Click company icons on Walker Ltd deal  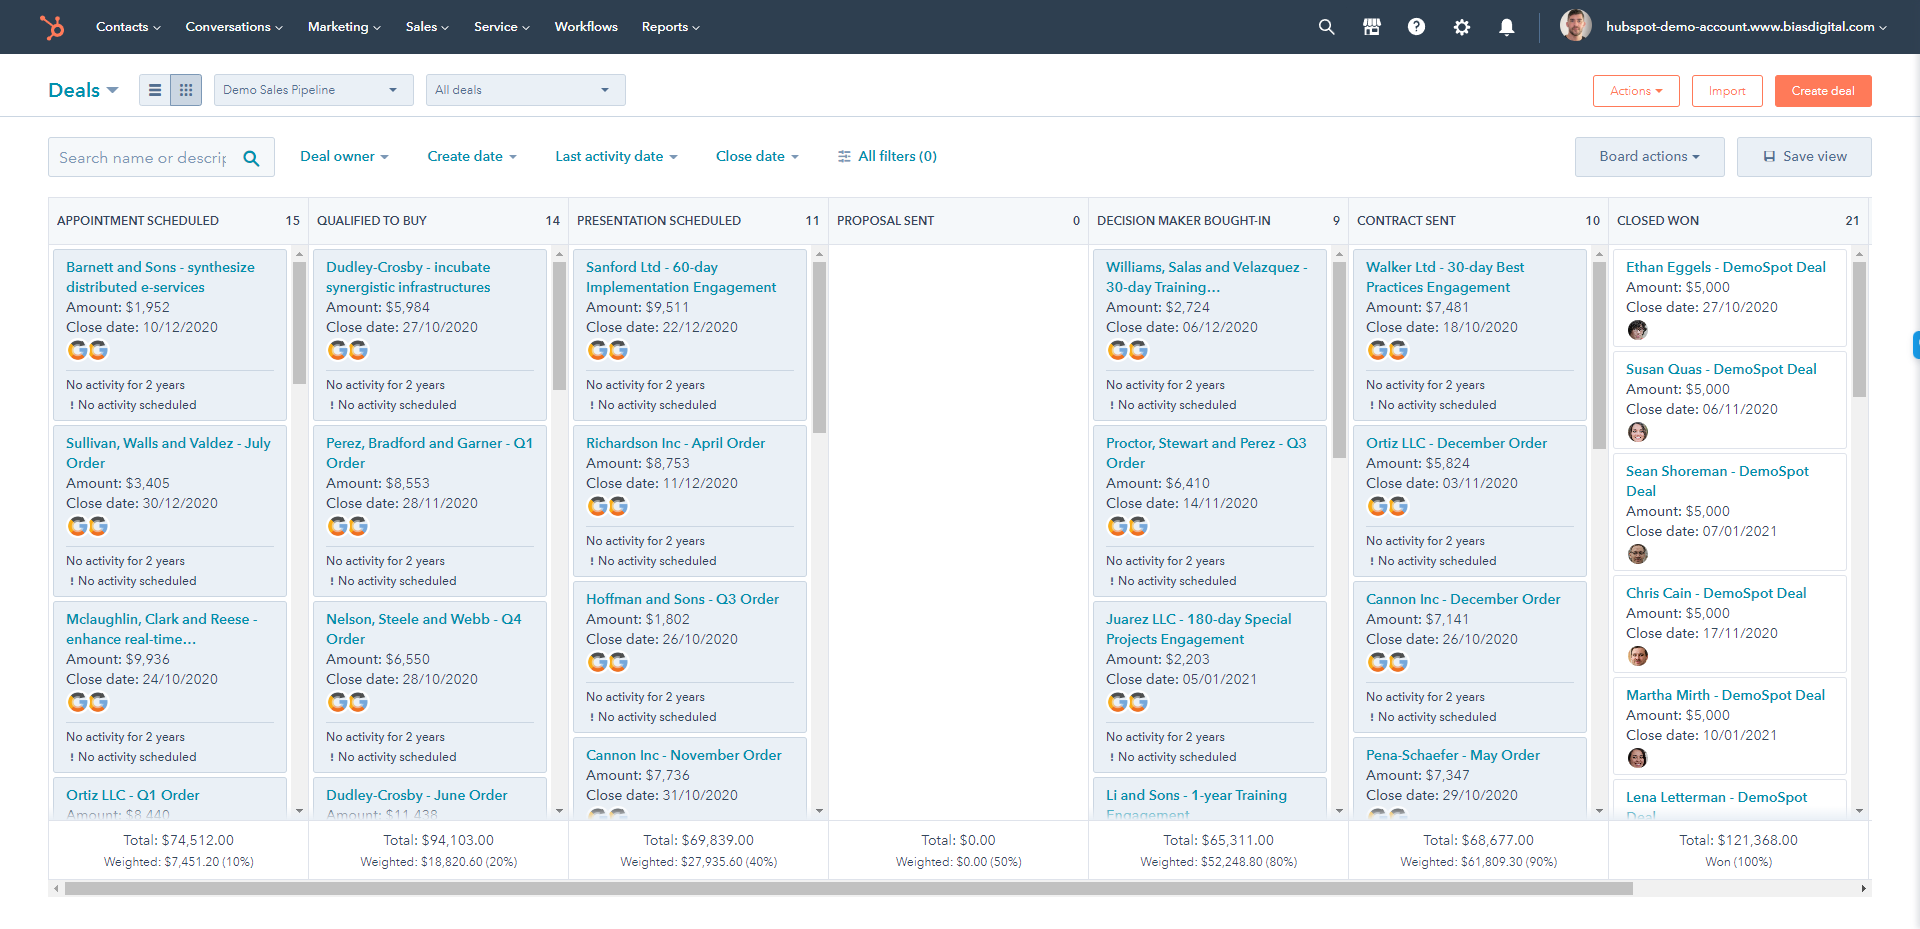point(1388,350)
